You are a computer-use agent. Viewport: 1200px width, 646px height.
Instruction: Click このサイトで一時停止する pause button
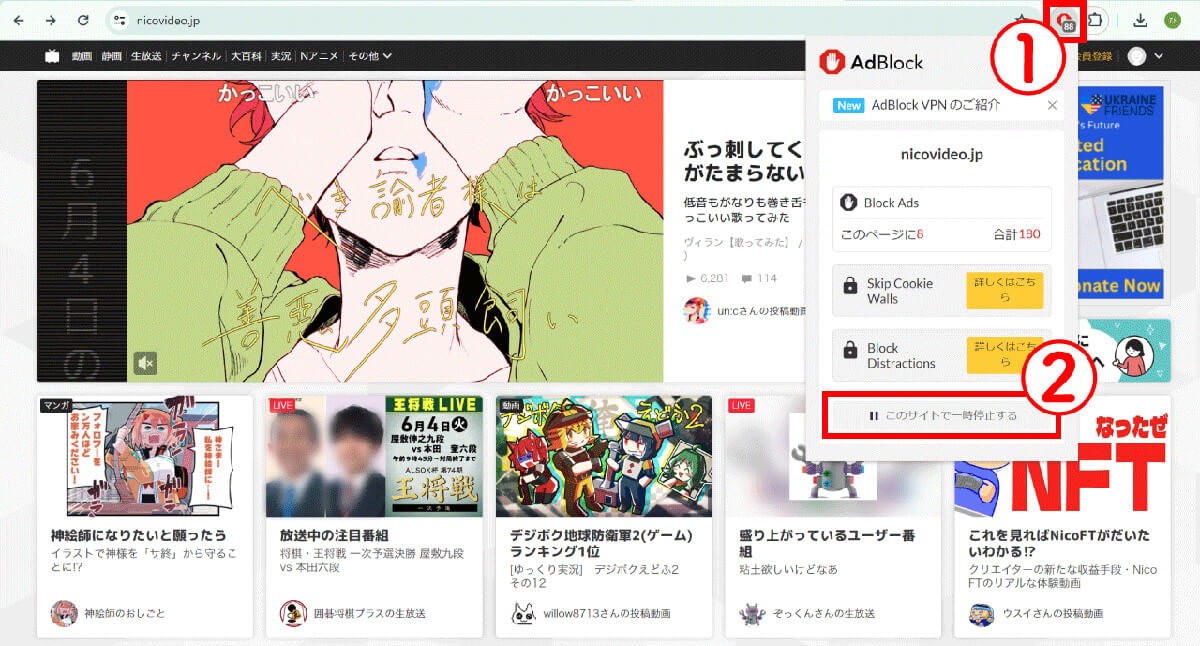pos(940,415)
